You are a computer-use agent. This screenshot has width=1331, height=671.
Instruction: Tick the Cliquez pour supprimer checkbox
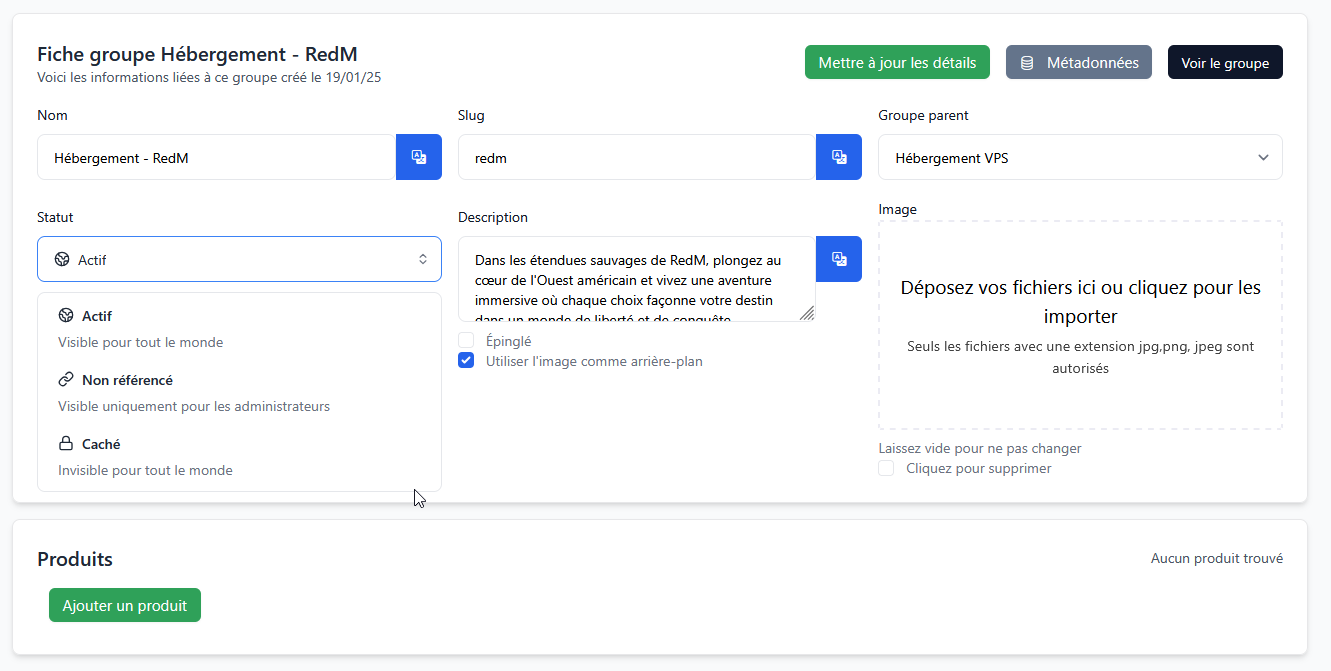(886, 468)
